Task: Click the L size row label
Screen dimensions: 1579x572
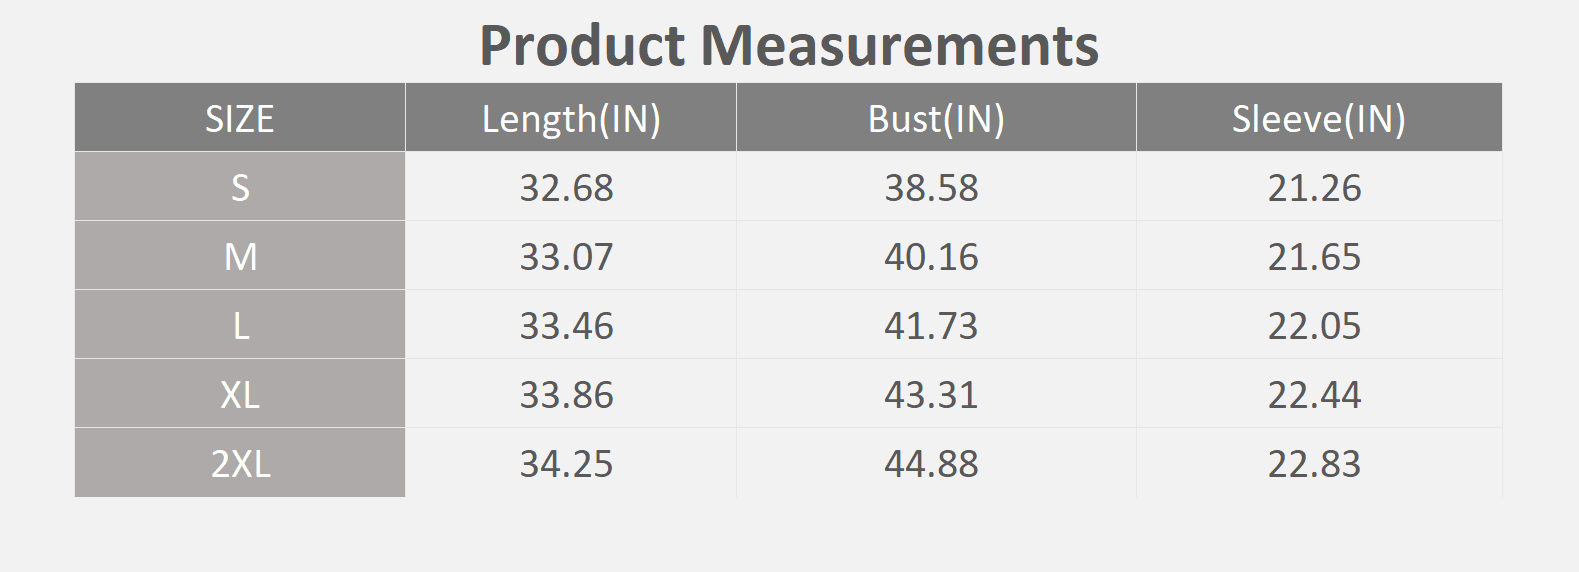Action: 240,326
